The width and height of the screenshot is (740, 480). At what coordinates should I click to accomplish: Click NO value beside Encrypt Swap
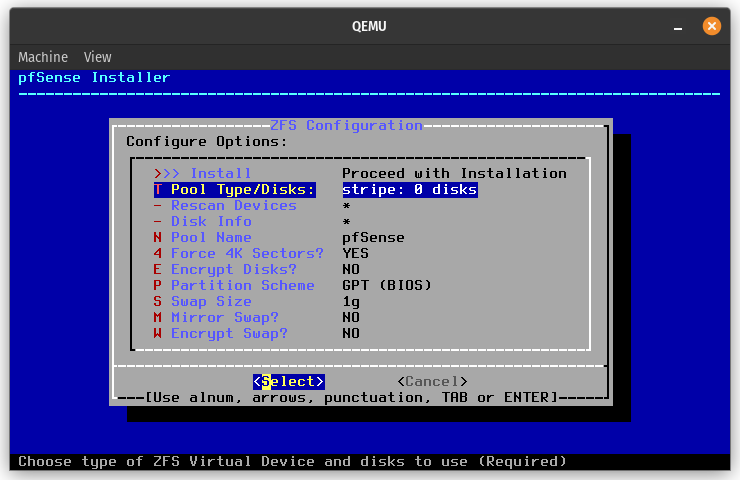click(x=351, y=334)
